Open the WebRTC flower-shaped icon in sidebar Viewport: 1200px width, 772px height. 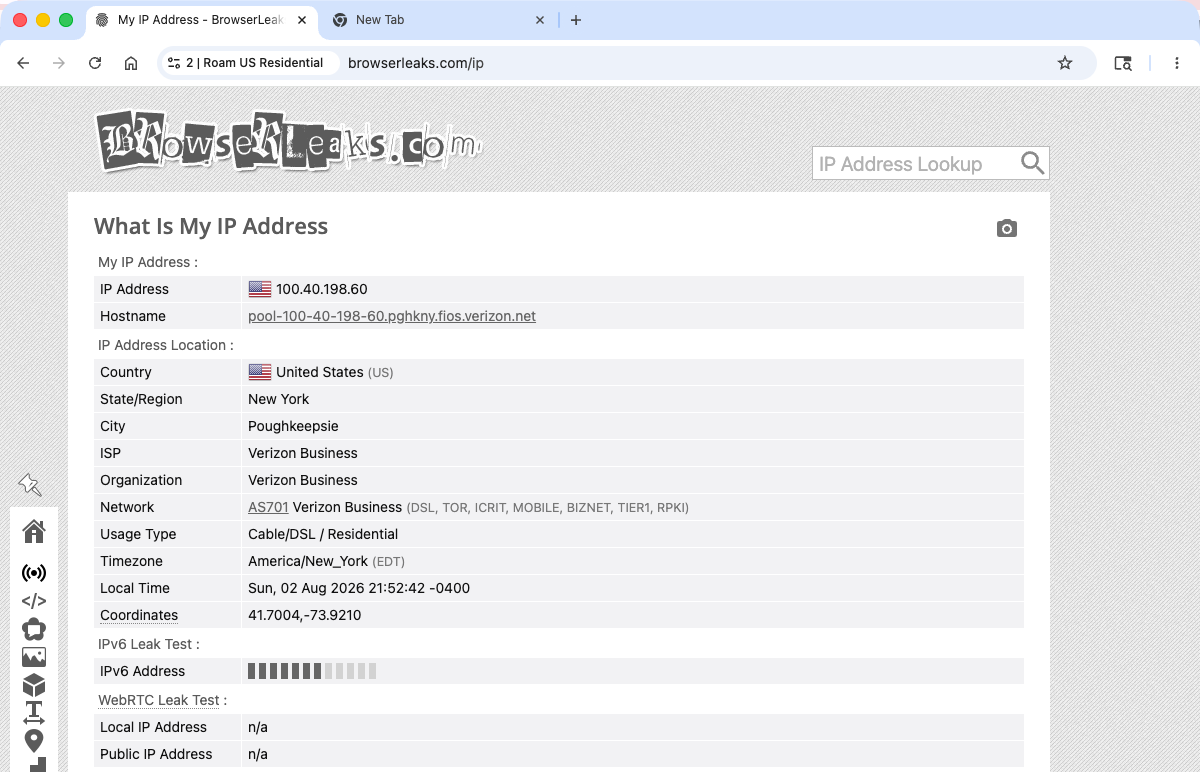point(34,629)
